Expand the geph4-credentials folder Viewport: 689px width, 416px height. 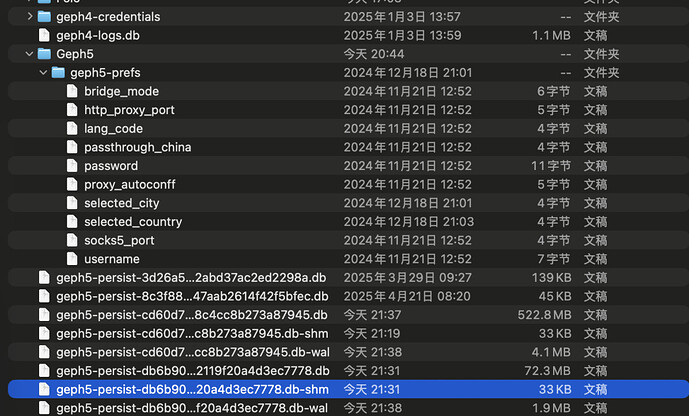click(x=29, y=17)
